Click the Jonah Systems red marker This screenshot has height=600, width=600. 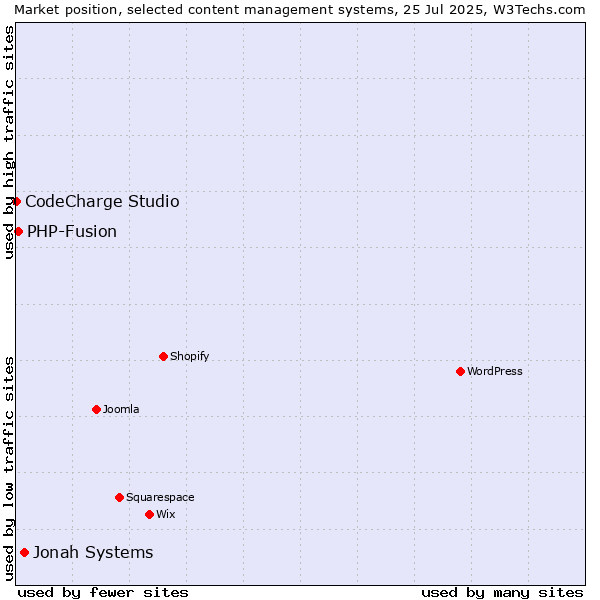24,553
